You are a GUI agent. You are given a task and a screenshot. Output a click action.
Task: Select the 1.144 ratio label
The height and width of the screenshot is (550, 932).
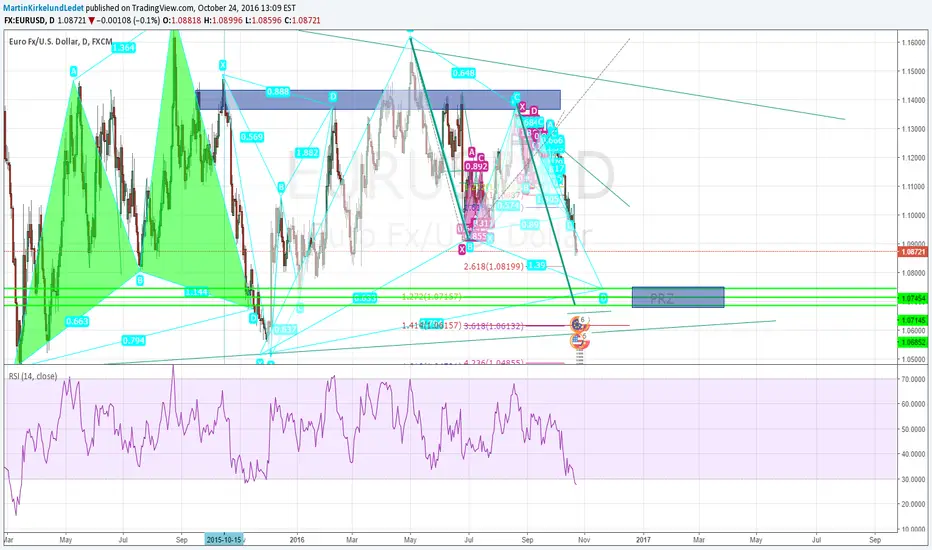tap(196, 292)
